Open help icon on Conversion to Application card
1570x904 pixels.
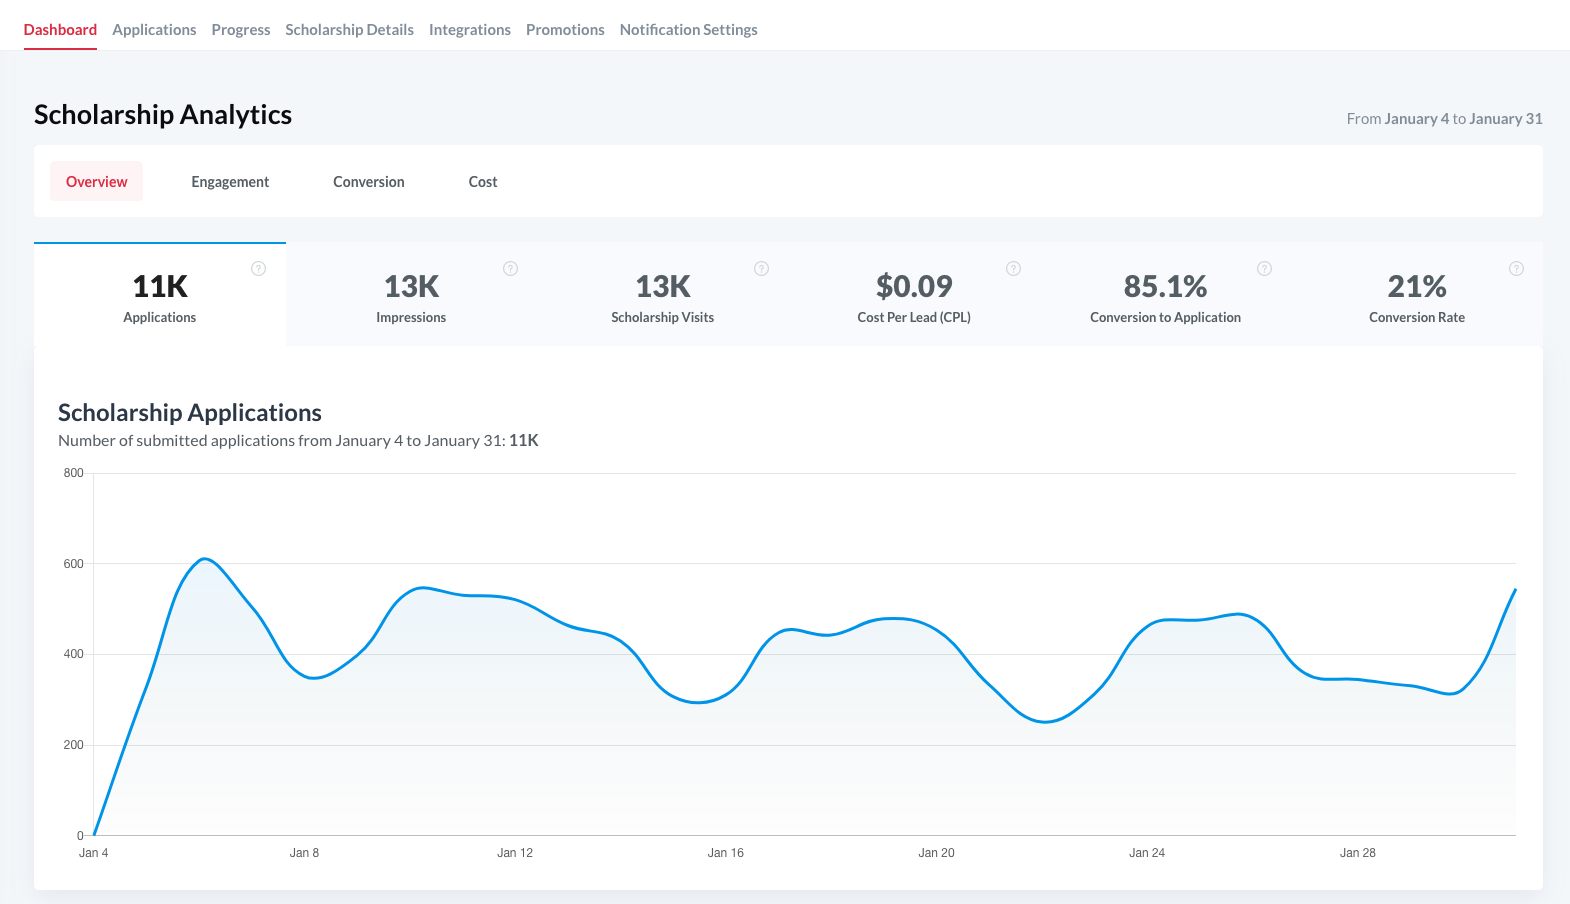1264,268
